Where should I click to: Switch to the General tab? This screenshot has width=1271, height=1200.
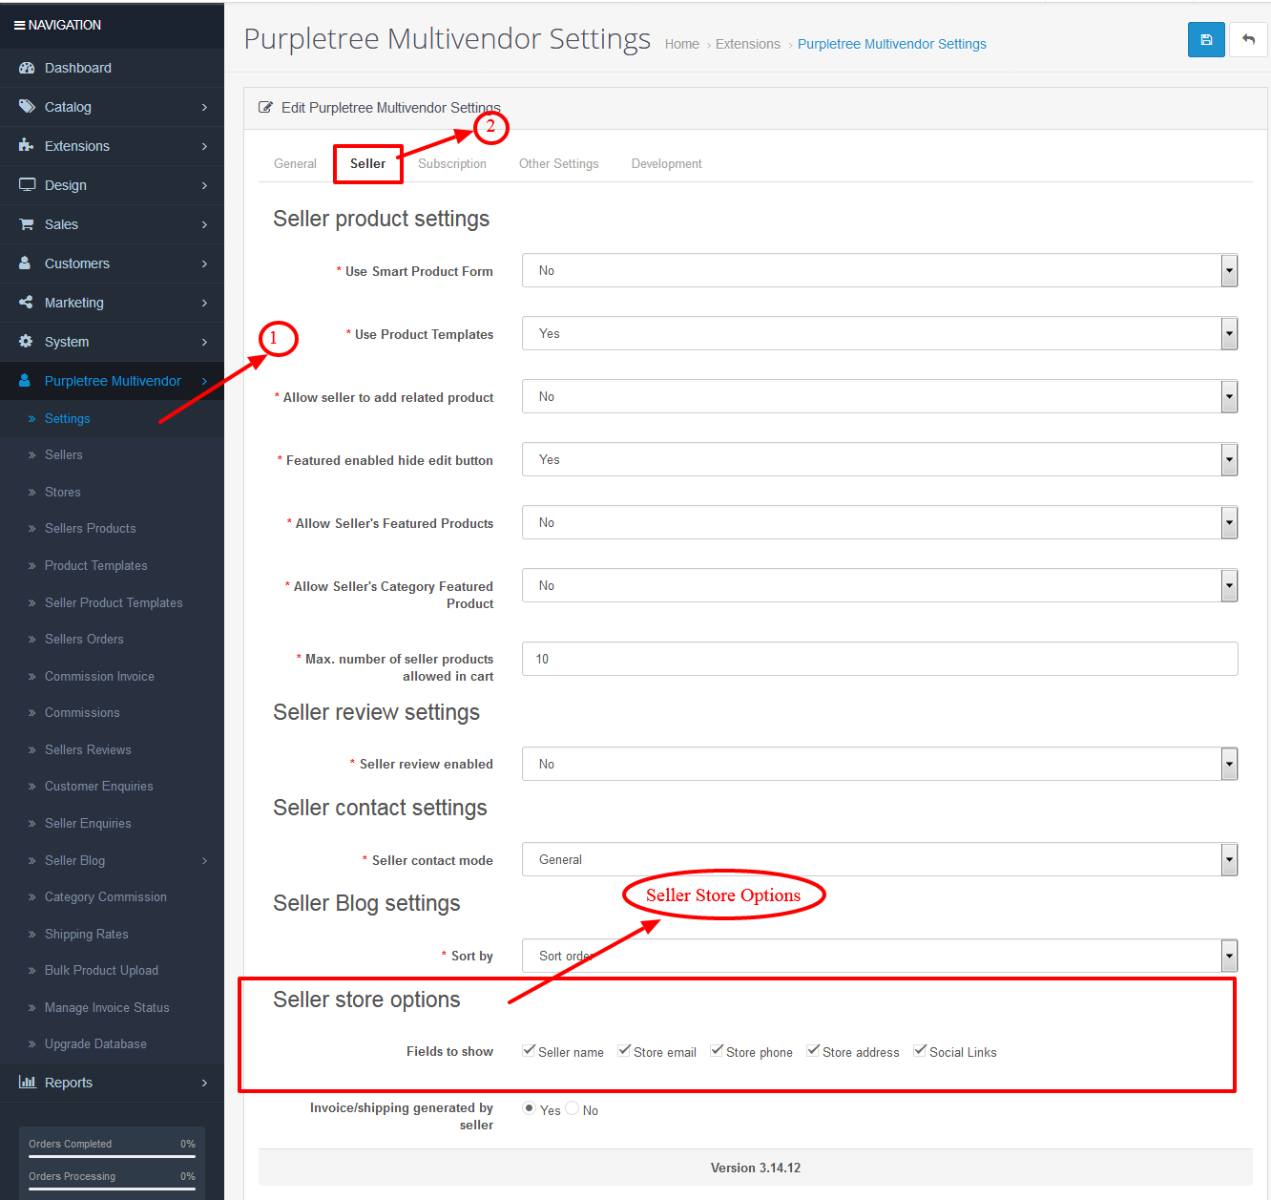295,163
